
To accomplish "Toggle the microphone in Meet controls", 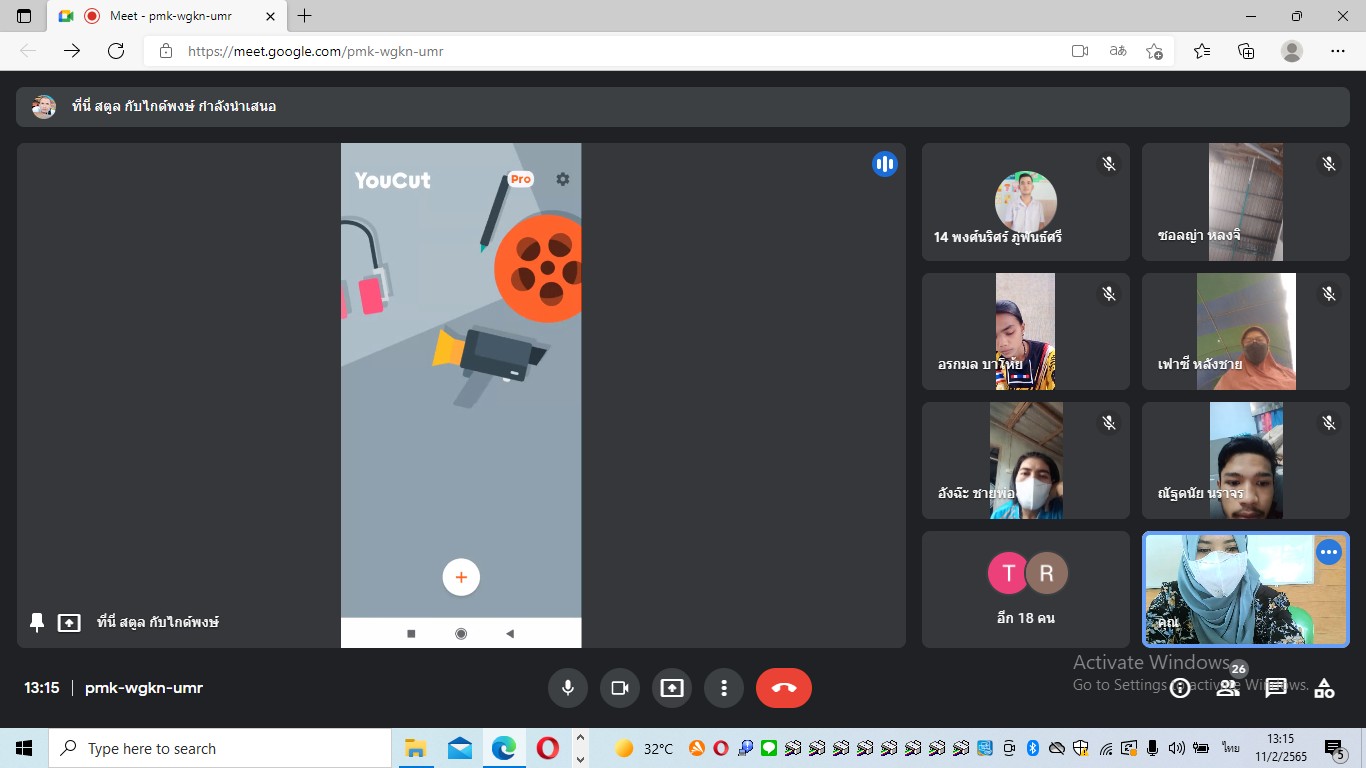I will [x=567, y=688].
